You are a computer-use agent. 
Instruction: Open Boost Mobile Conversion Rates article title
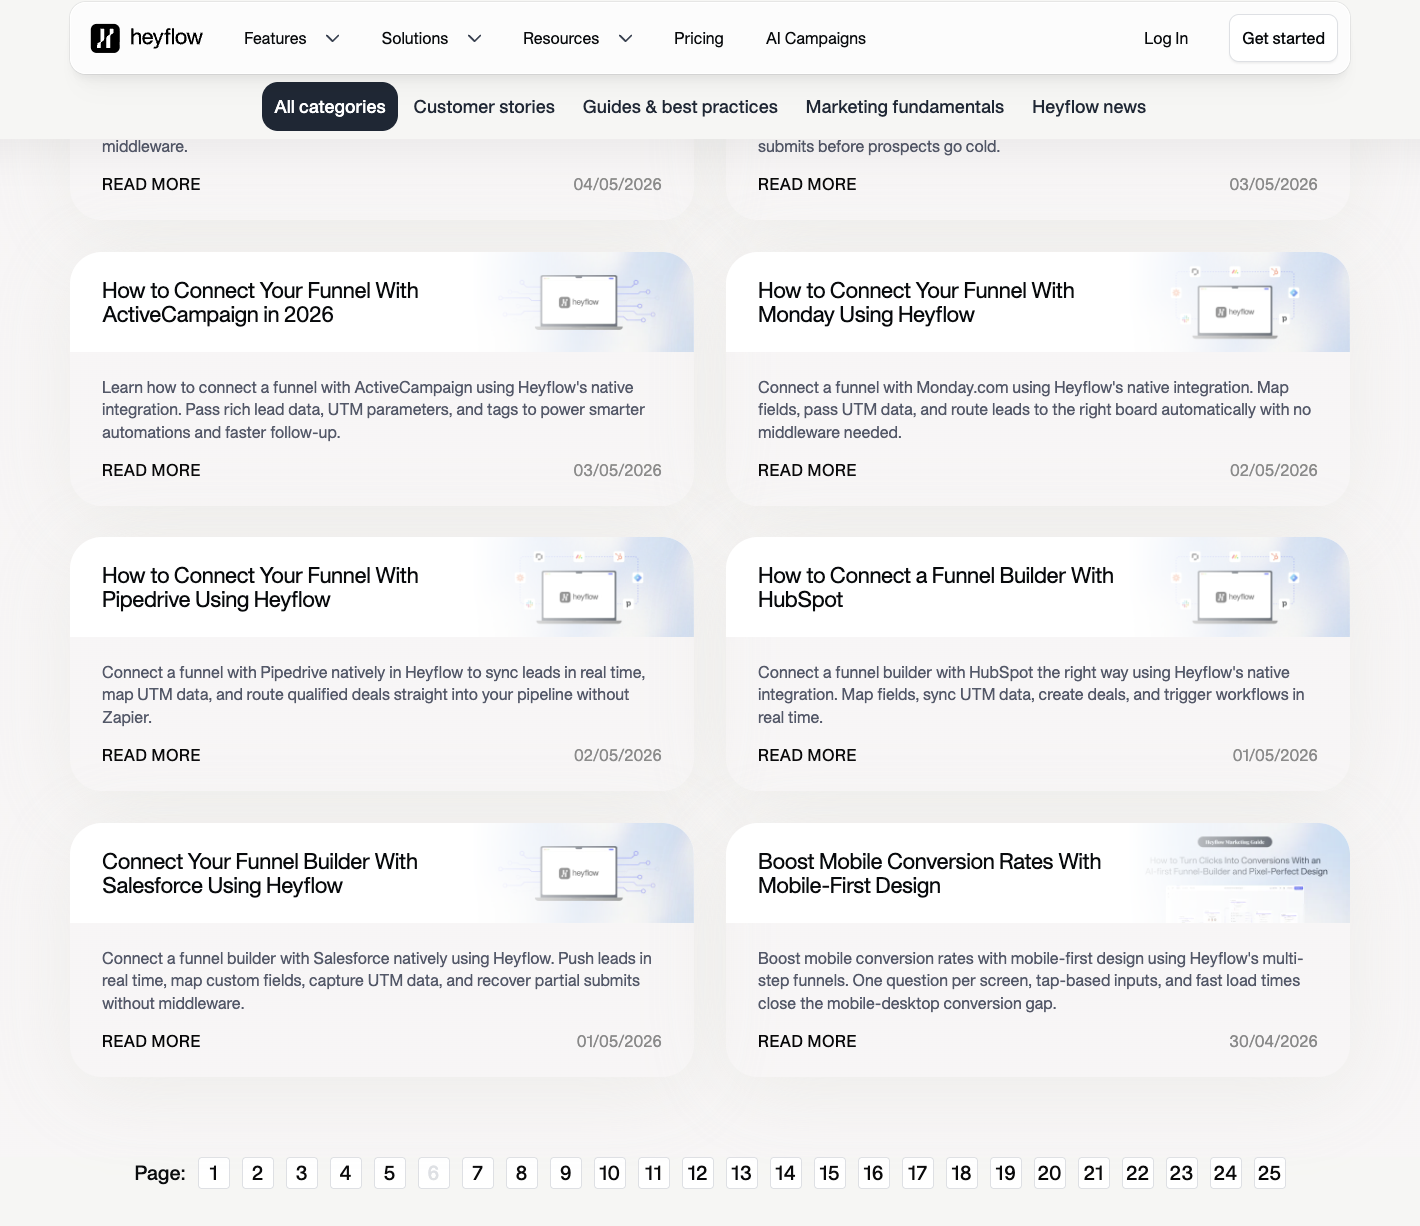(x=929, y=873)
